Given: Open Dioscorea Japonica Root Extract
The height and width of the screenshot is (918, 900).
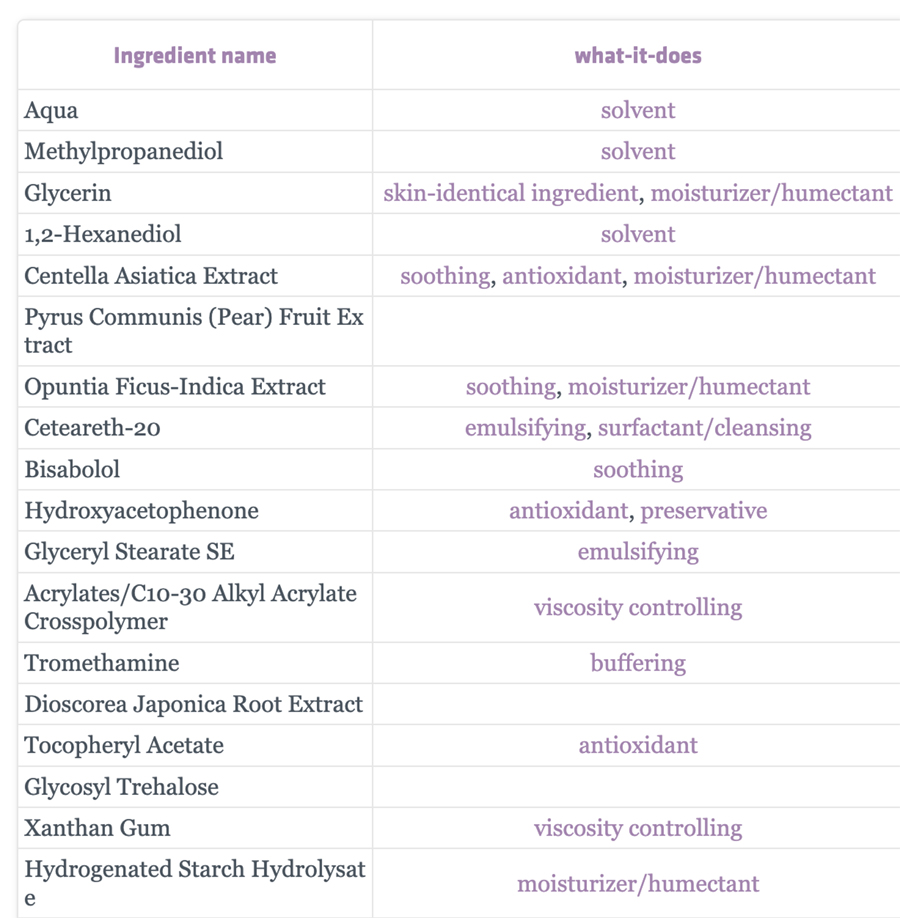Looking at the screenshot, I should 193,704.
